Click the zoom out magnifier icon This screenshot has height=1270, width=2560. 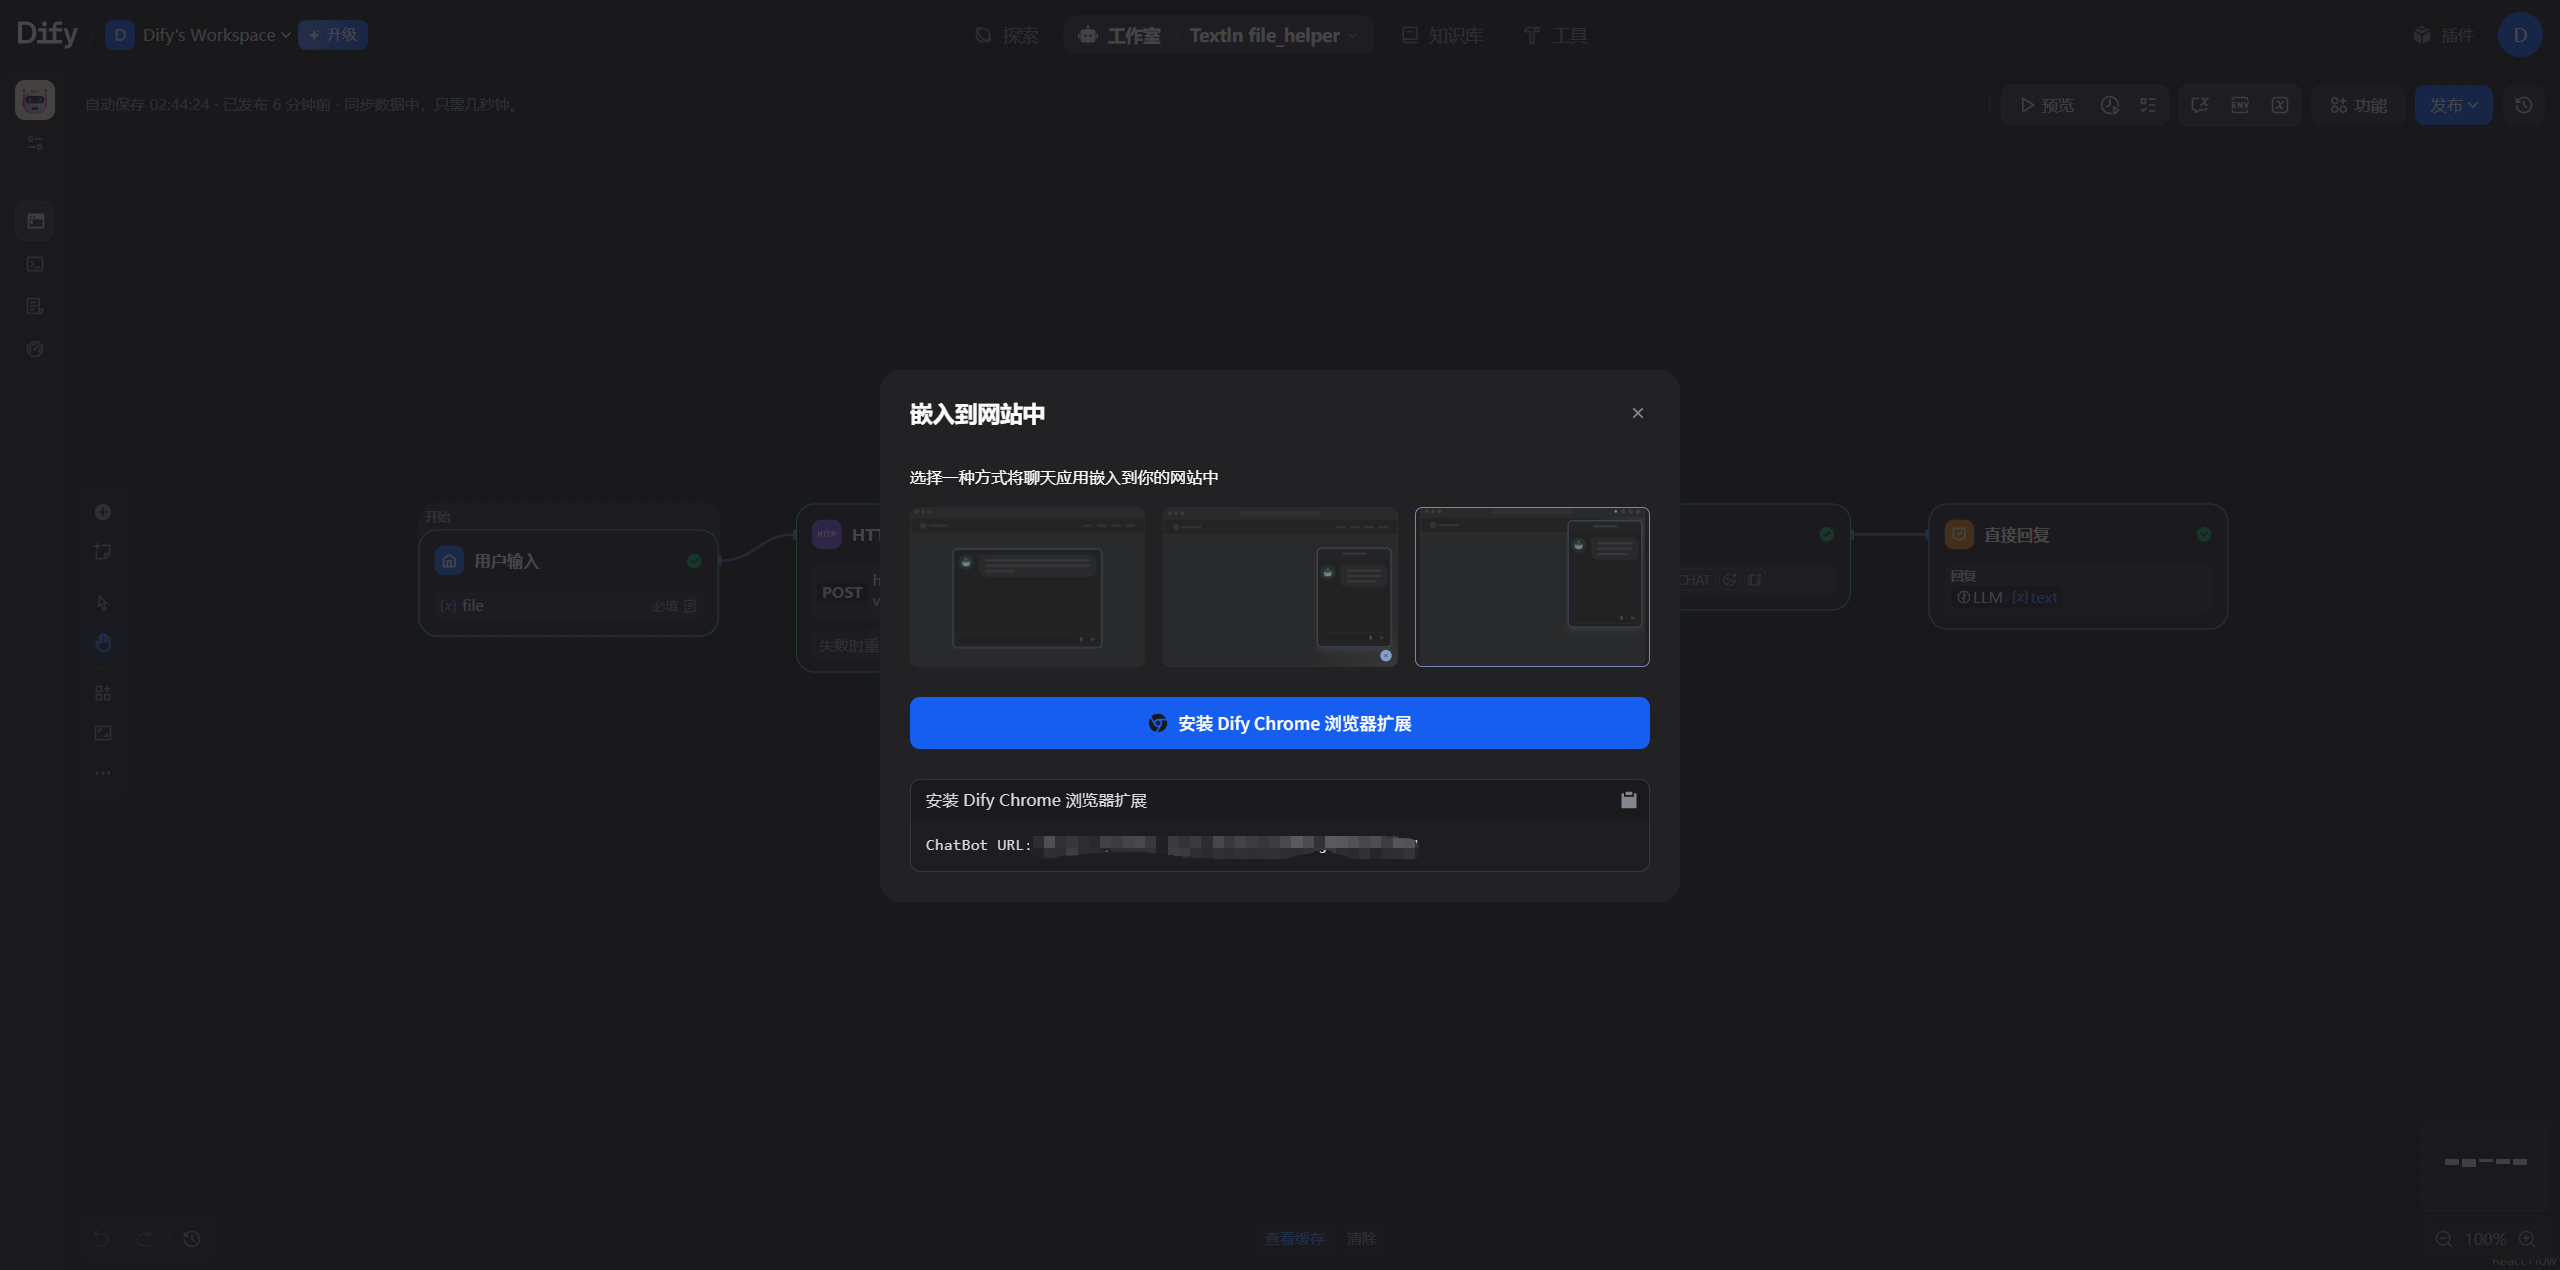click(2443, 1239)
